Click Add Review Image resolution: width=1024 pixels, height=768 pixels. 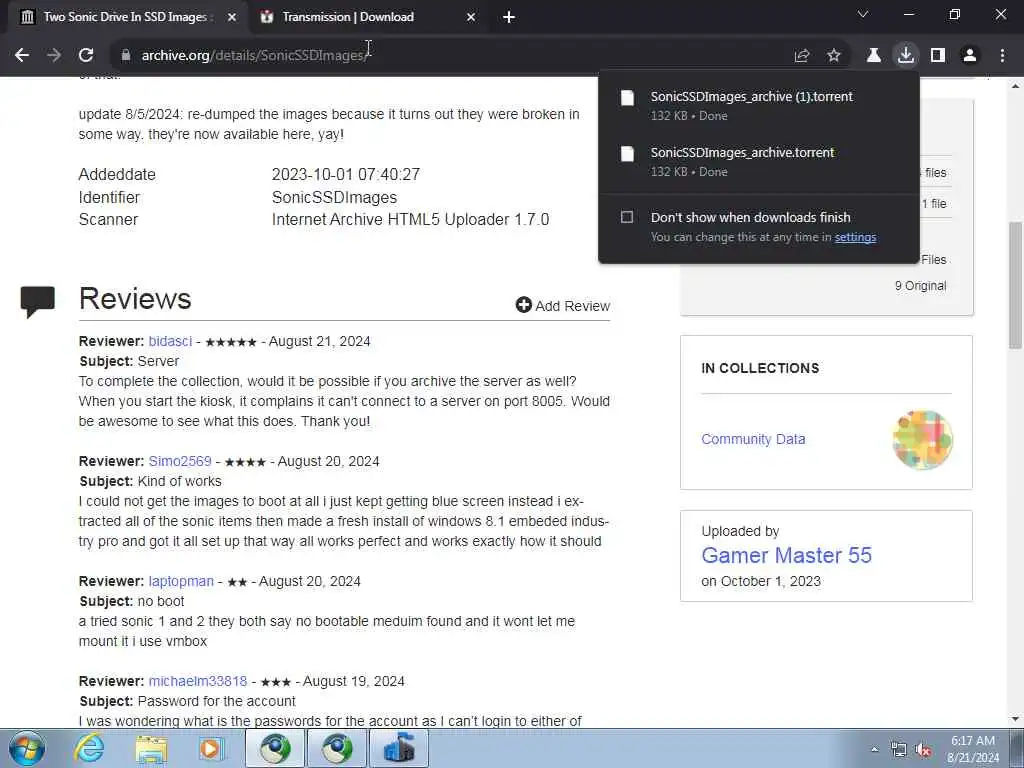563,306
